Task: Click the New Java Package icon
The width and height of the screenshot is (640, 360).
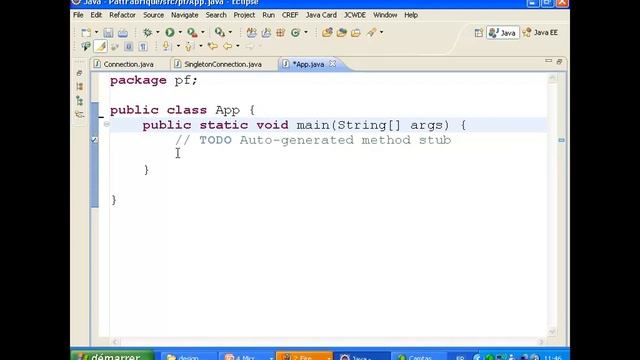Action: [266, 33]
